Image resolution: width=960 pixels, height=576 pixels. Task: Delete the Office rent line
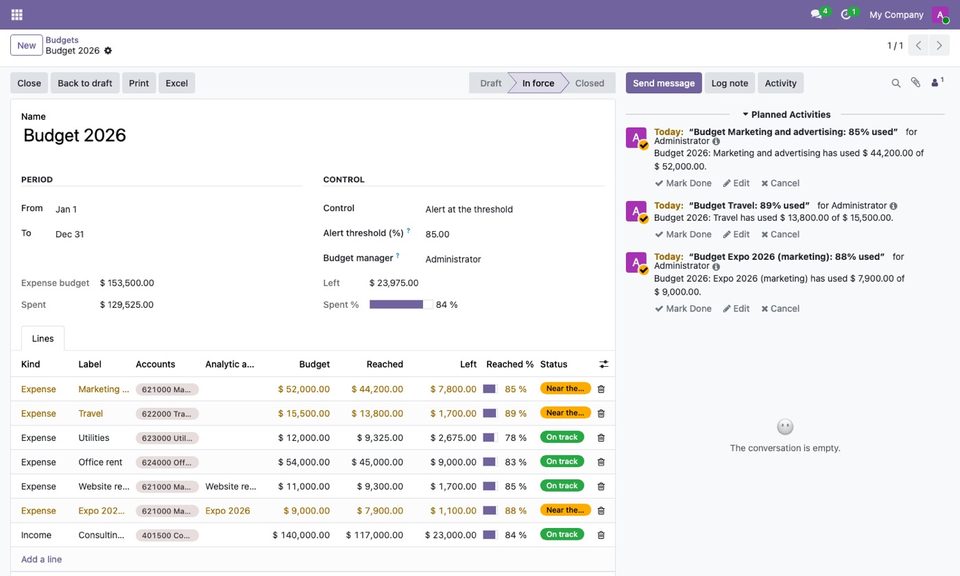[x=601, y=462]
